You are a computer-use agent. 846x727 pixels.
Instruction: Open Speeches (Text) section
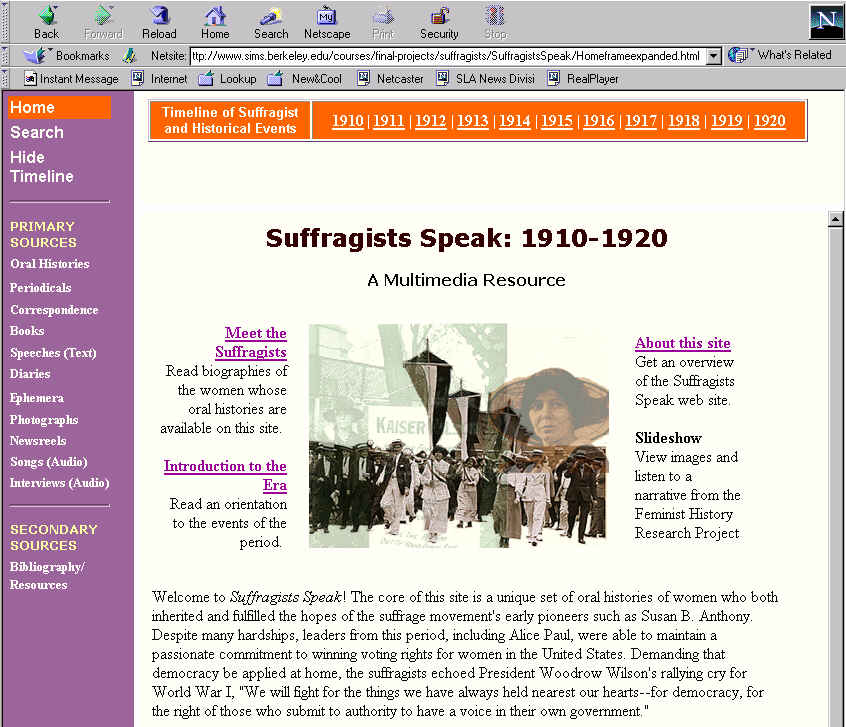click(x=53, y=353)
